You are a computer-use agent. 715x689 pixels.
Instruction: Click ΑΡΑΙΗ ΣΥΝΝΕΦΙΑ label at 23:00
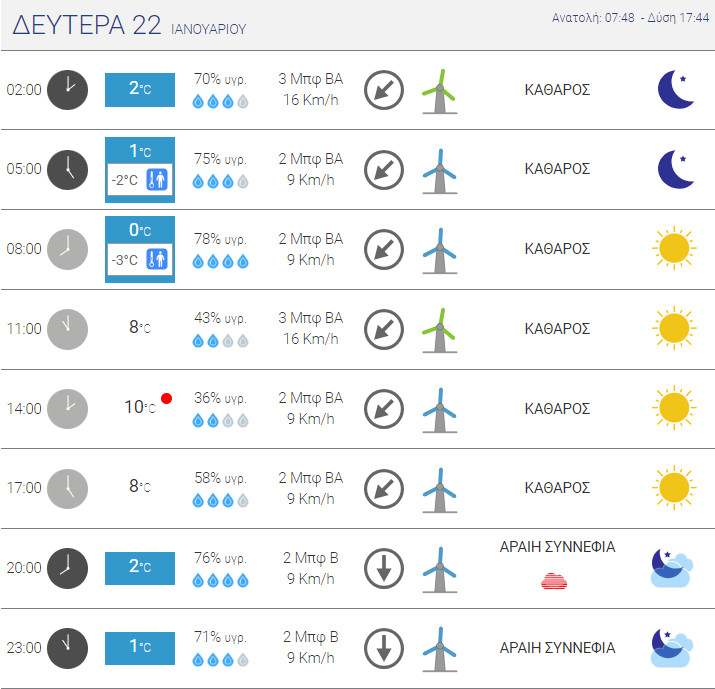557,647
